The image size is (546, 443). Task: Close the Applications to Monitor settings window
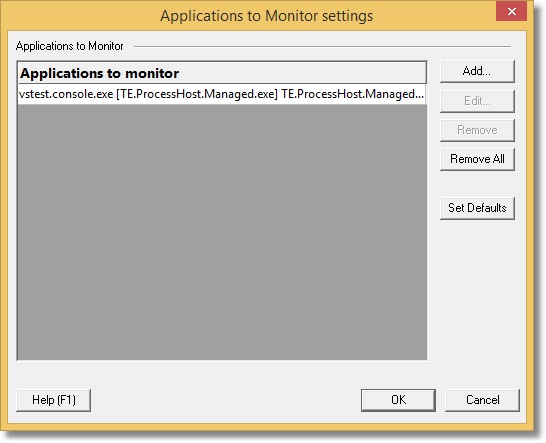click(511, 12)
